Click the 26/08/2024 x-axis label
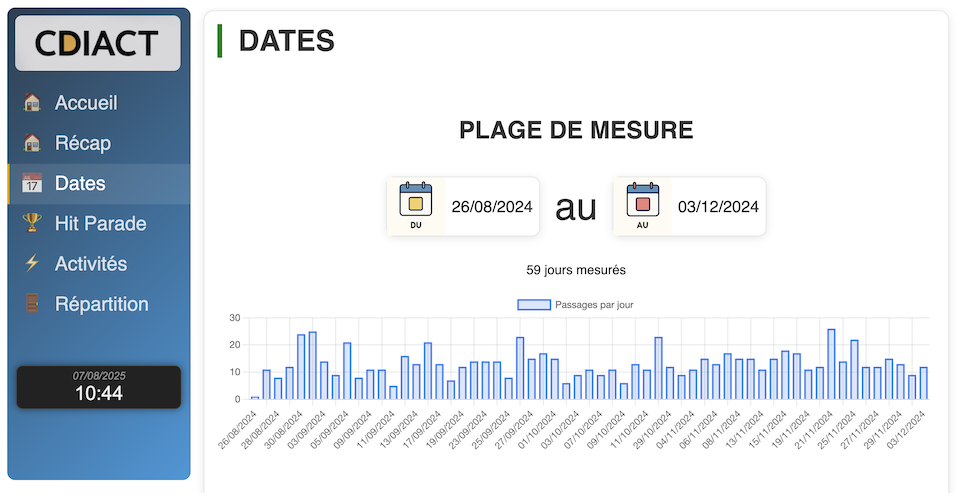The width and height of the screenshot is (960, 496). 238,429
